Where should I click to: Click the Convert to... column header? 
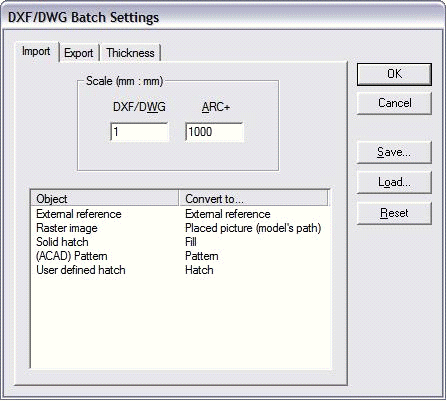coord(254,199)
